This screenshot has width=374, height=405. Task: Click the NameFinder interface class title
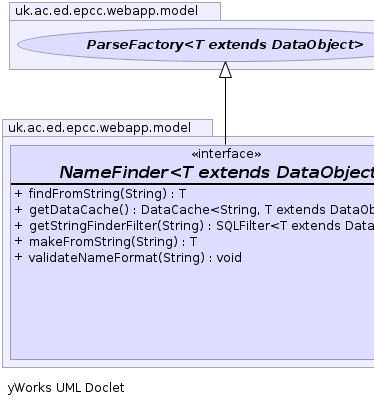217,172
